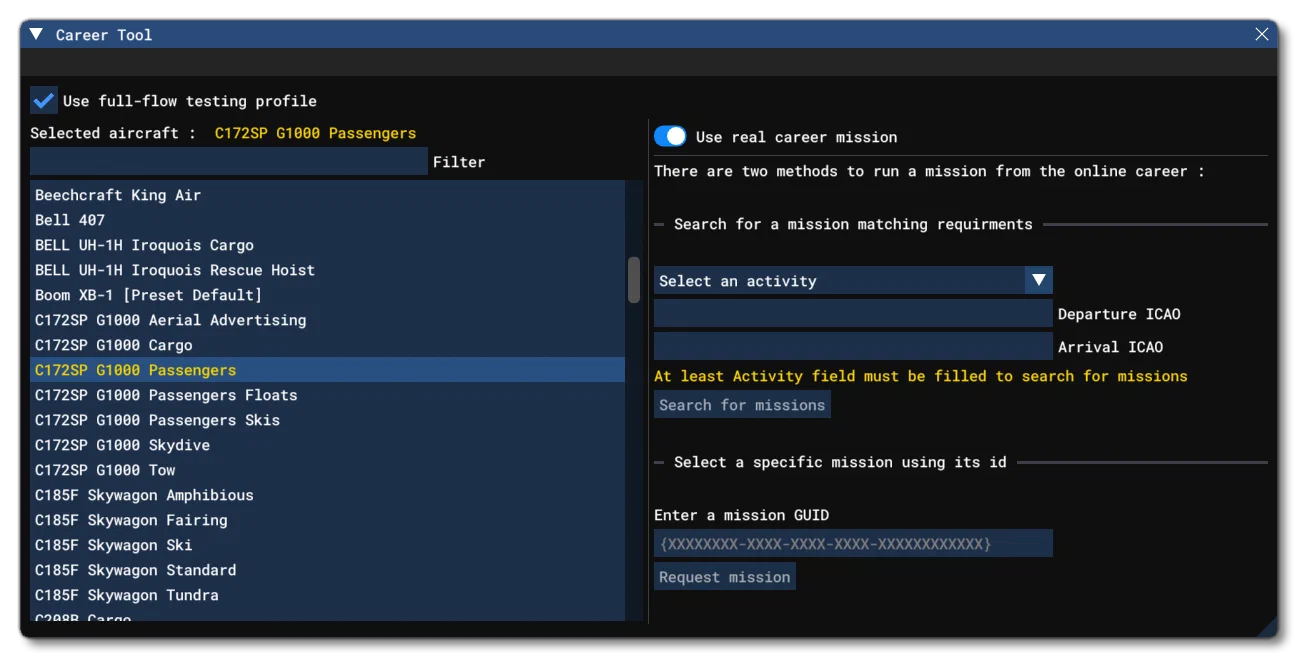Screen dimensions: 1298x658
Task: Select C172SP G1000 Passengers Skis
Action: click(x=327, y=420)
